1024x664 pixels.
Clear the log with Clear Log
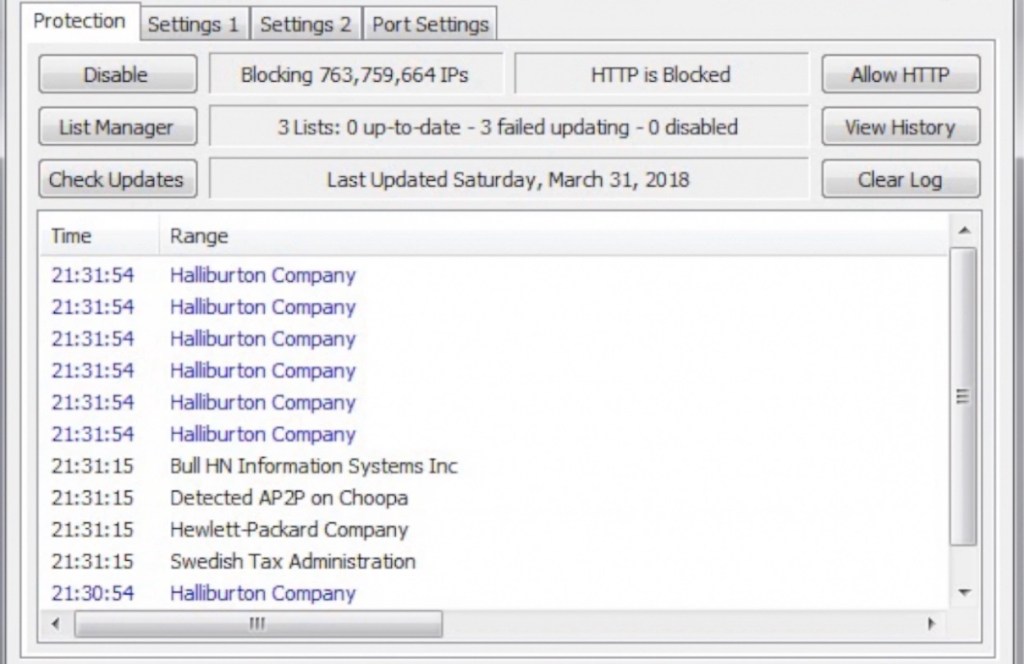coord(900,180)
